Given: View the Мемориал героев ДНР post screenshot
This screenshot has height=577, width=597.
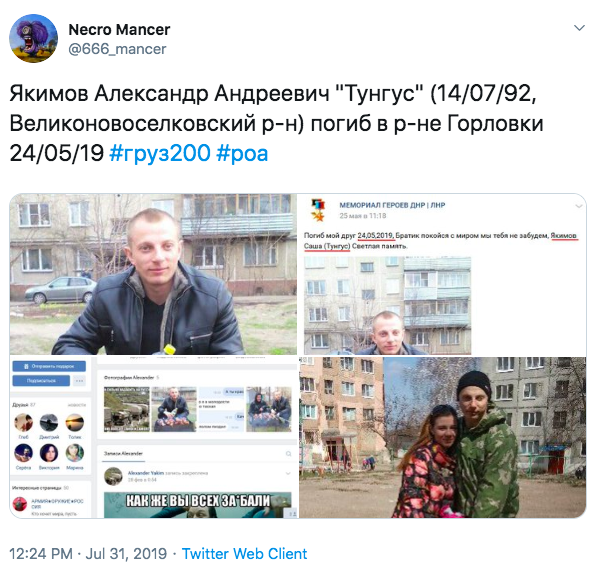Looking at the screenshot, I should point(442,274).
